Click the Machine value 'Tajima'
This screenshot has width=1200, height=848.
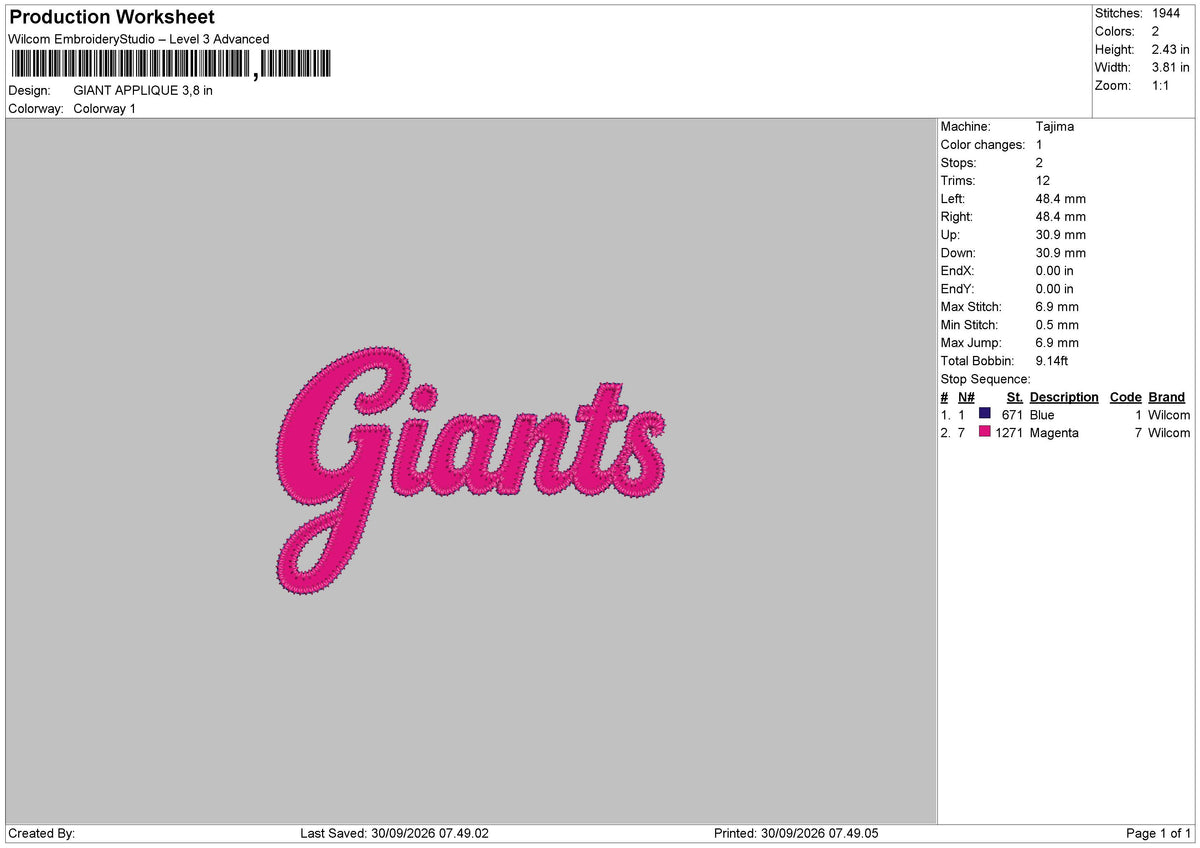click(x=1055, y=126)
